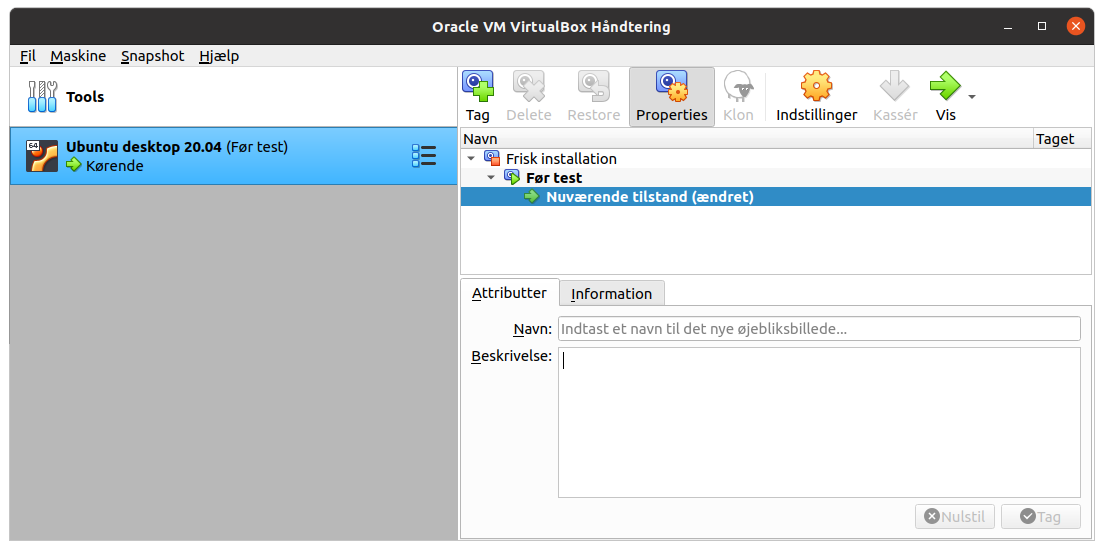Screen dimensions: 1104x550
Task: Click the Vis green arrow icon
Action: click(945, 86)
